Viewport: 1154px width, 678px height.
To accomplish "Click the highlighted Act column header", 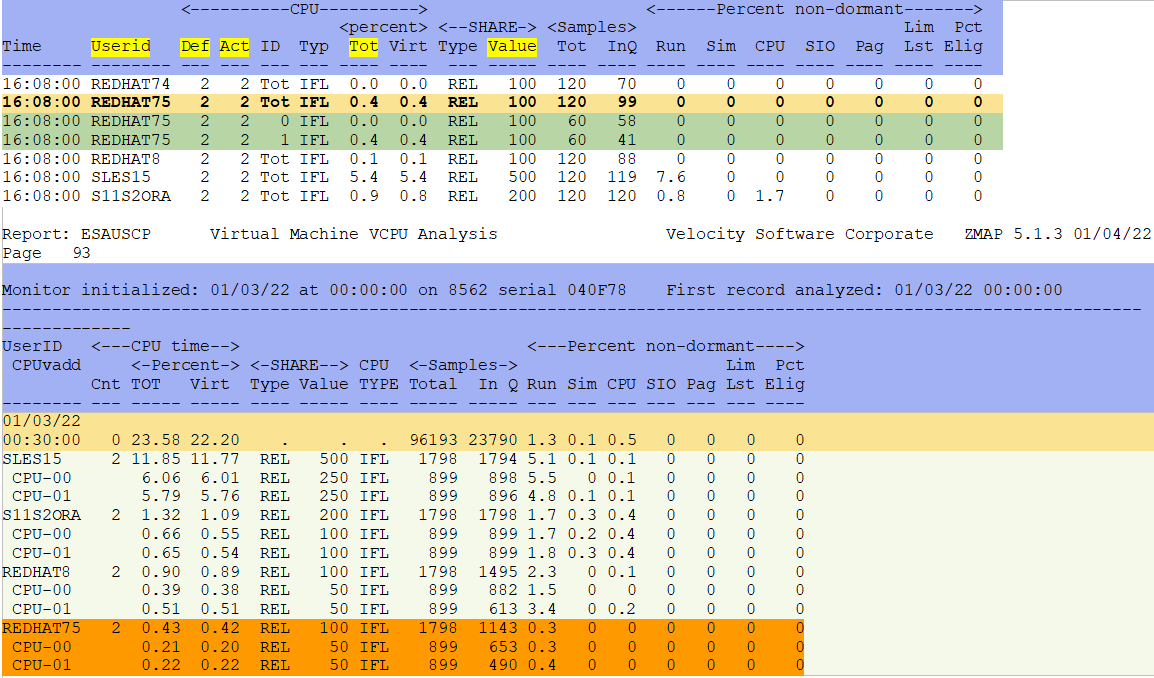I will click(234, 46).
